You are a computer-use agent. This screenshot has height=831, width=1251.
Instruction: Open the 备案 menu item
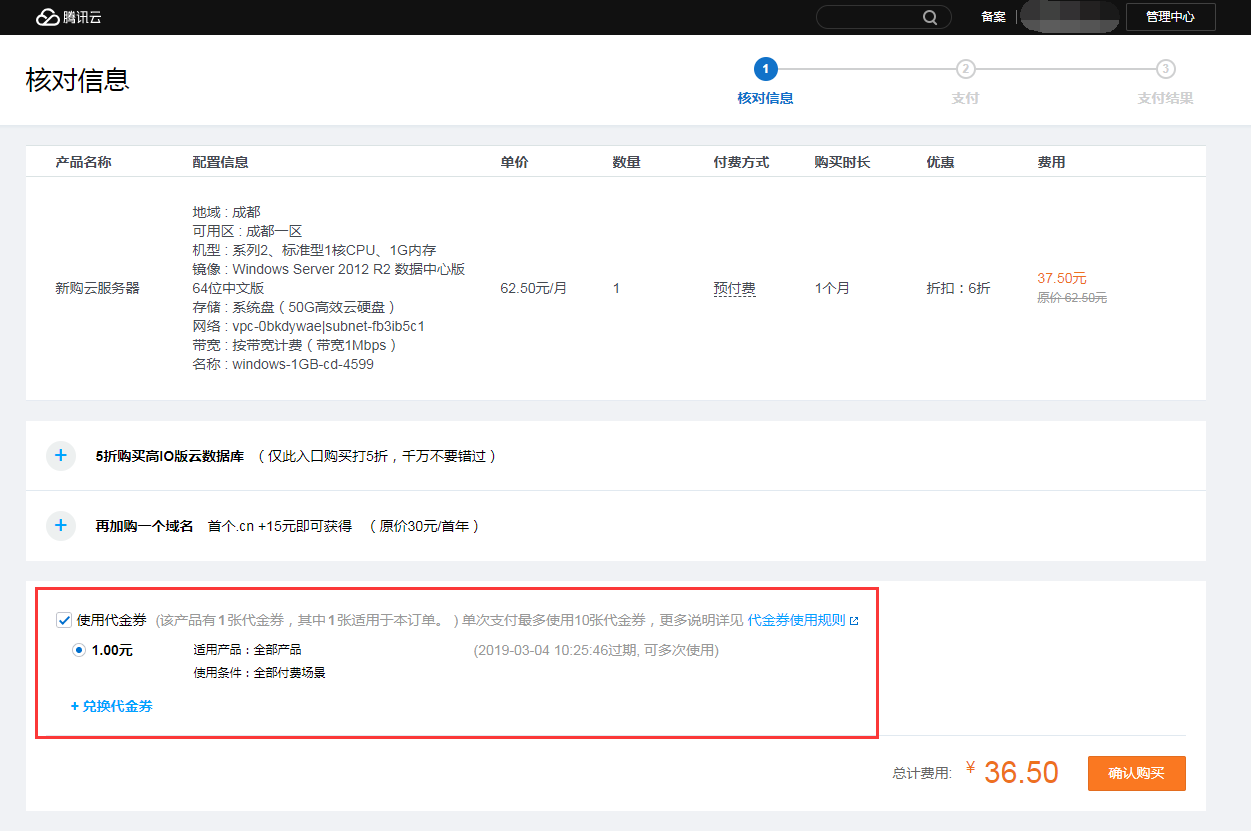(993, 17)
